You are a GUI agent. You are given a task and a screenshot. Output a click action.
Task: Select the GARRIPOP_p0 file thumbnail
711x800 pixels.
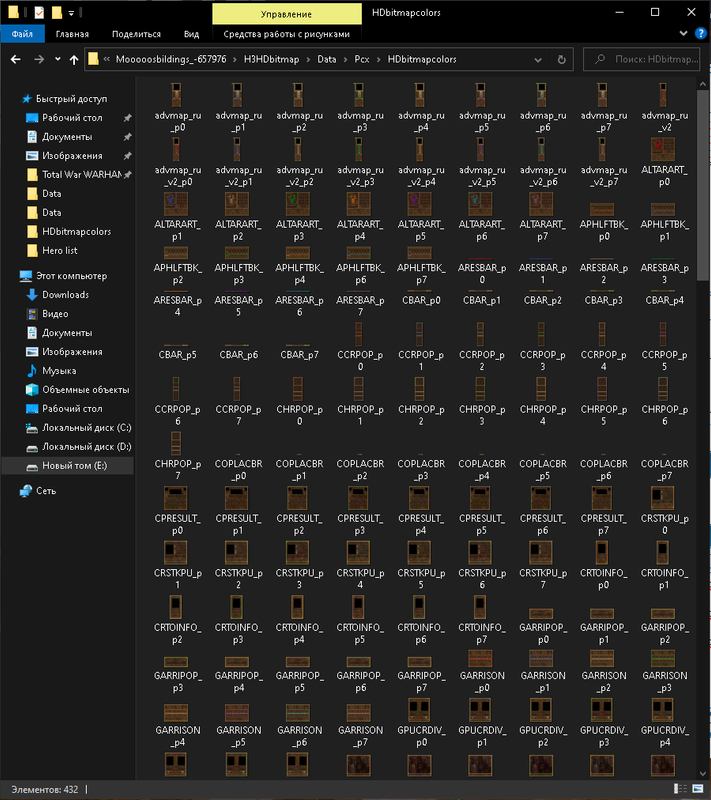(x=541, y=614)
